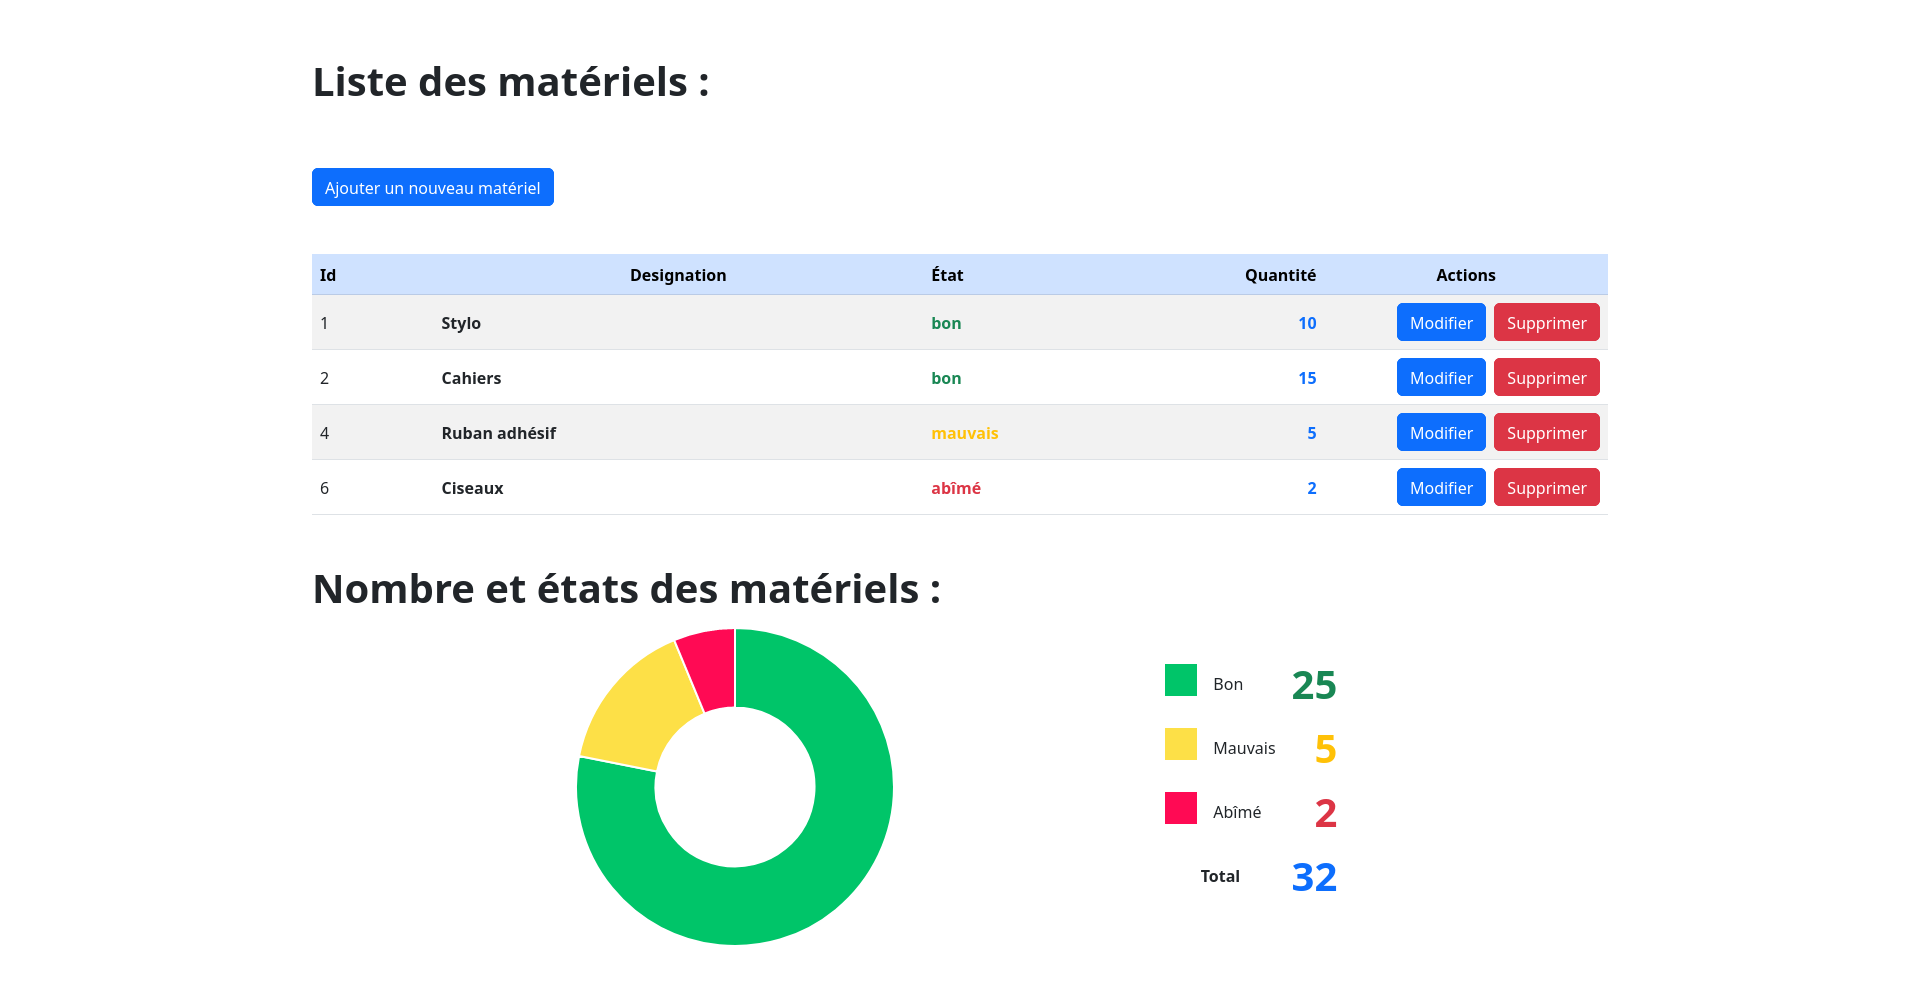Click Supprimer for the Cahiers row
Screen dimensions: 1920x995
[1546, 377]
